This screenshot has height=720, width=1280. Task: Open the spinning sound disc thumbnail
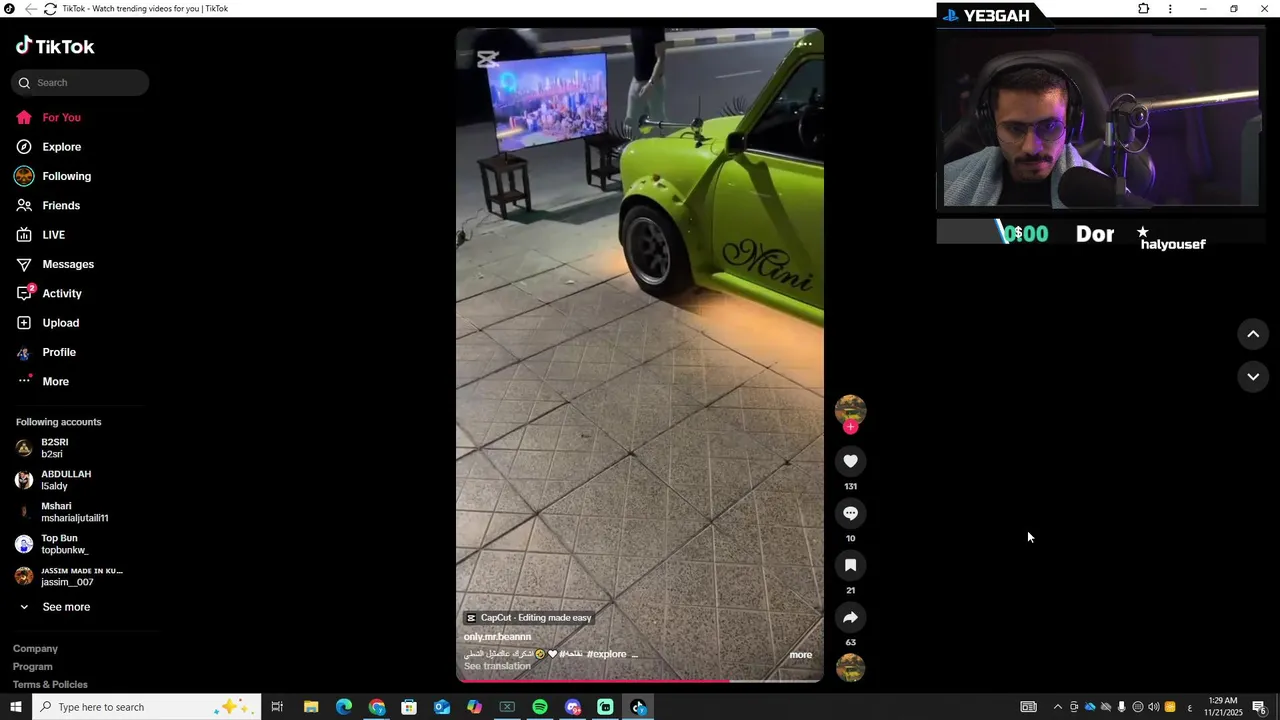[x=850, y=667]
